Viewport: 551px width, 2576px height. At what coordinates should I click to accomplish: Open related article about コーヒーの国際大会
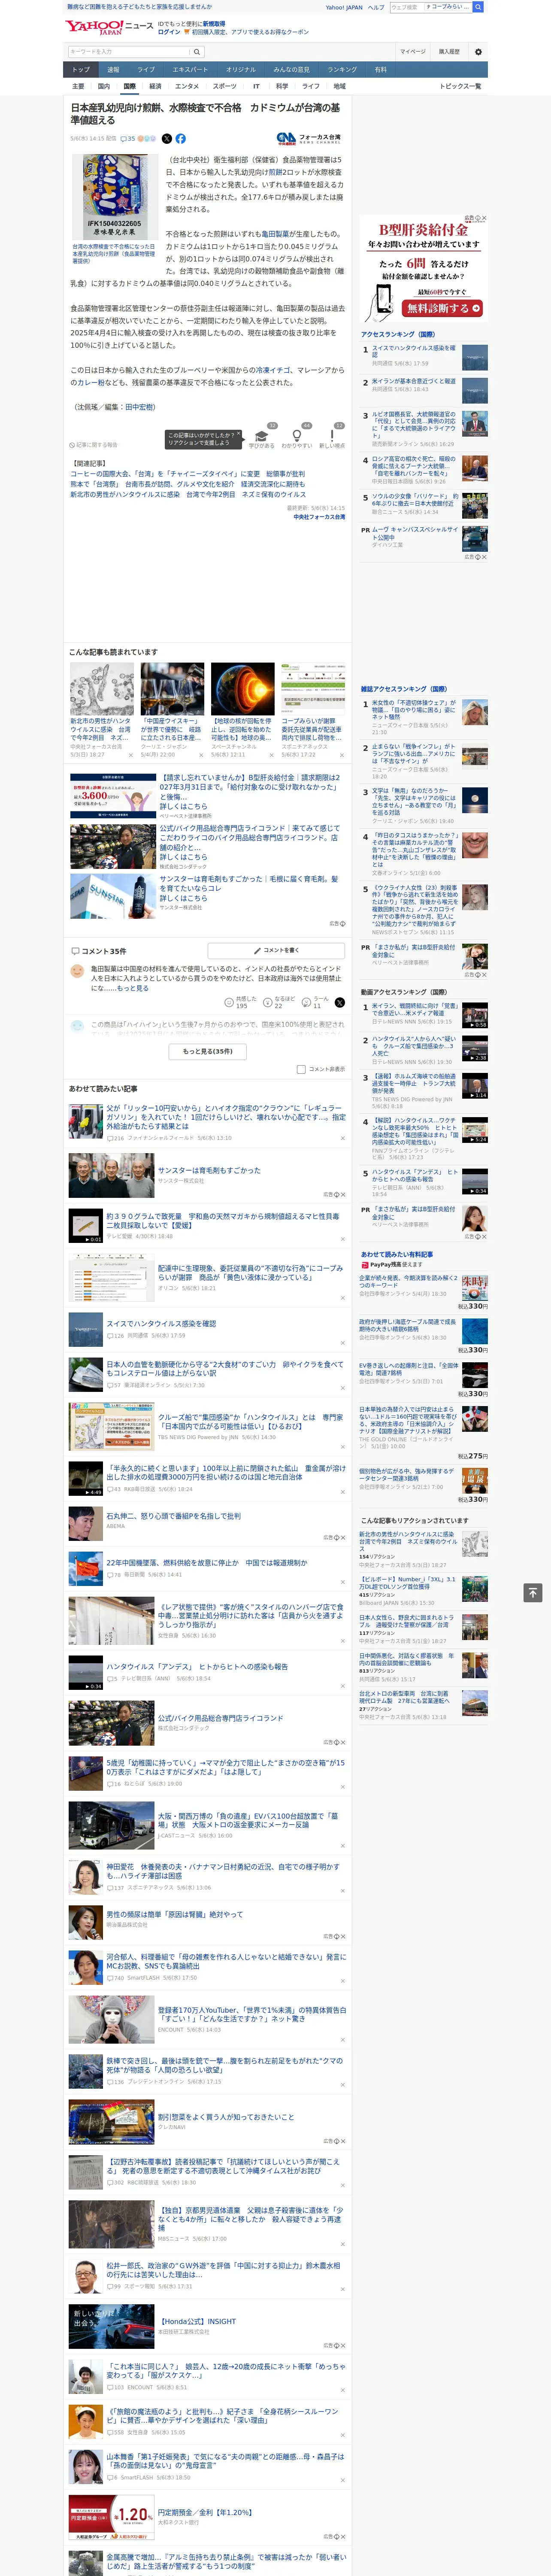188,474
